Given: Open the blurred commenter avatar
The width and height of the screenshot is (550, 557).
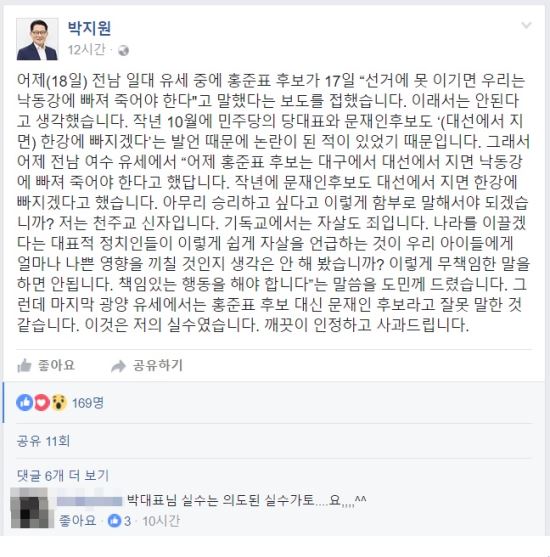Looking at the screenshot, I should click(x=30, y=508).
